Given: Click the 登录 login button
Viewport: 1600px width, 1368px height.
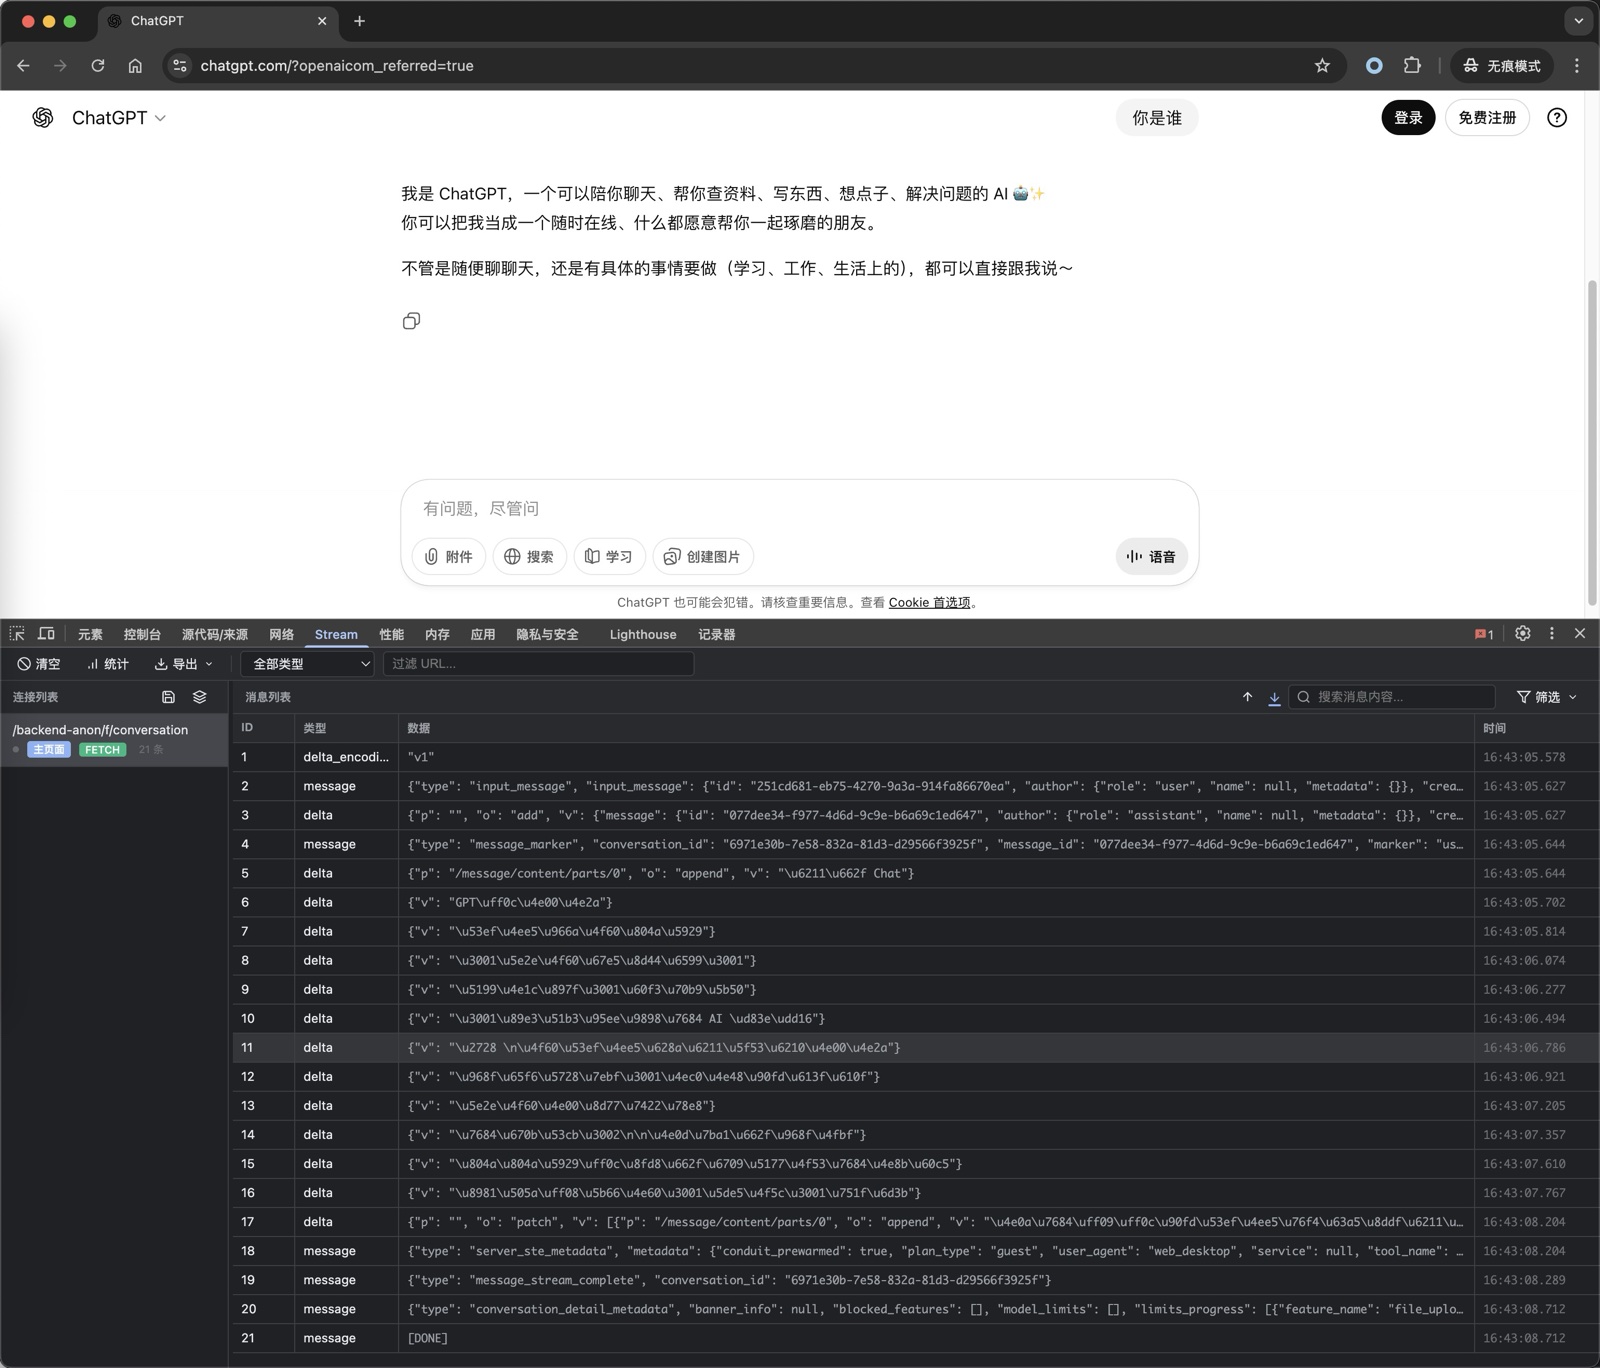Looking at the screenshot, I should coord(1408,118).
